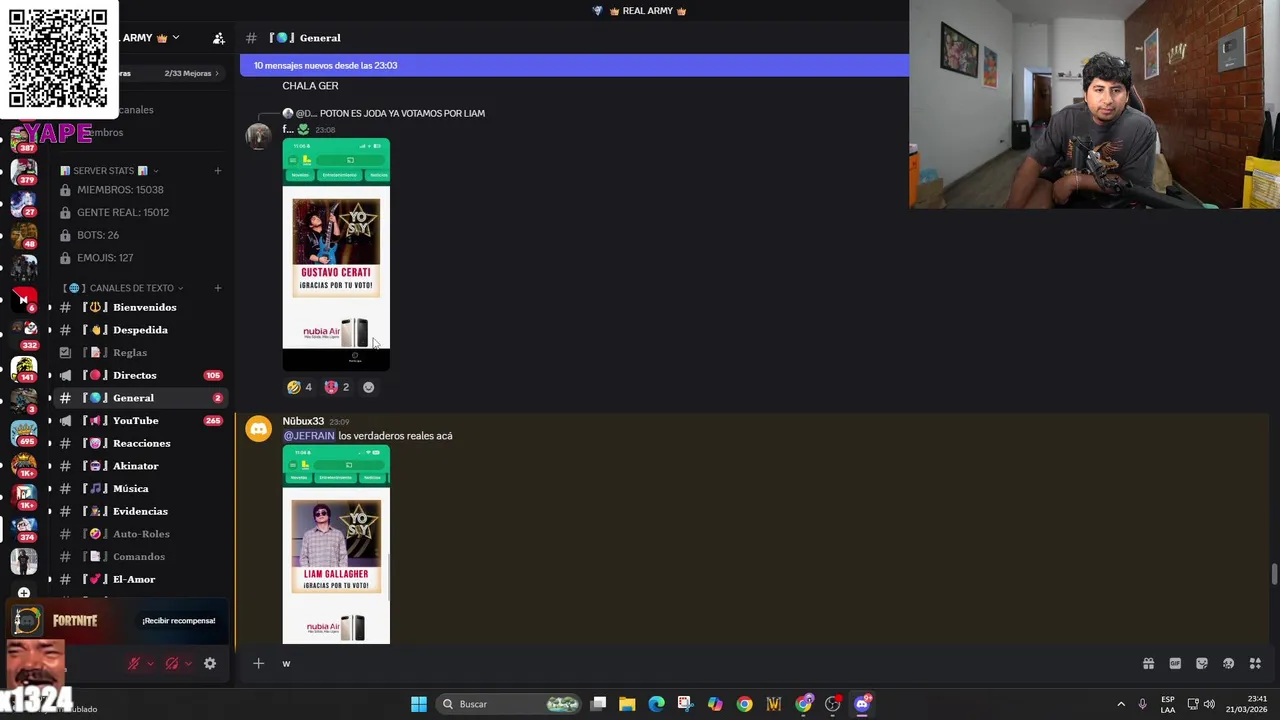Open the Gustavo Cerati image attachment

pos(336,255)
